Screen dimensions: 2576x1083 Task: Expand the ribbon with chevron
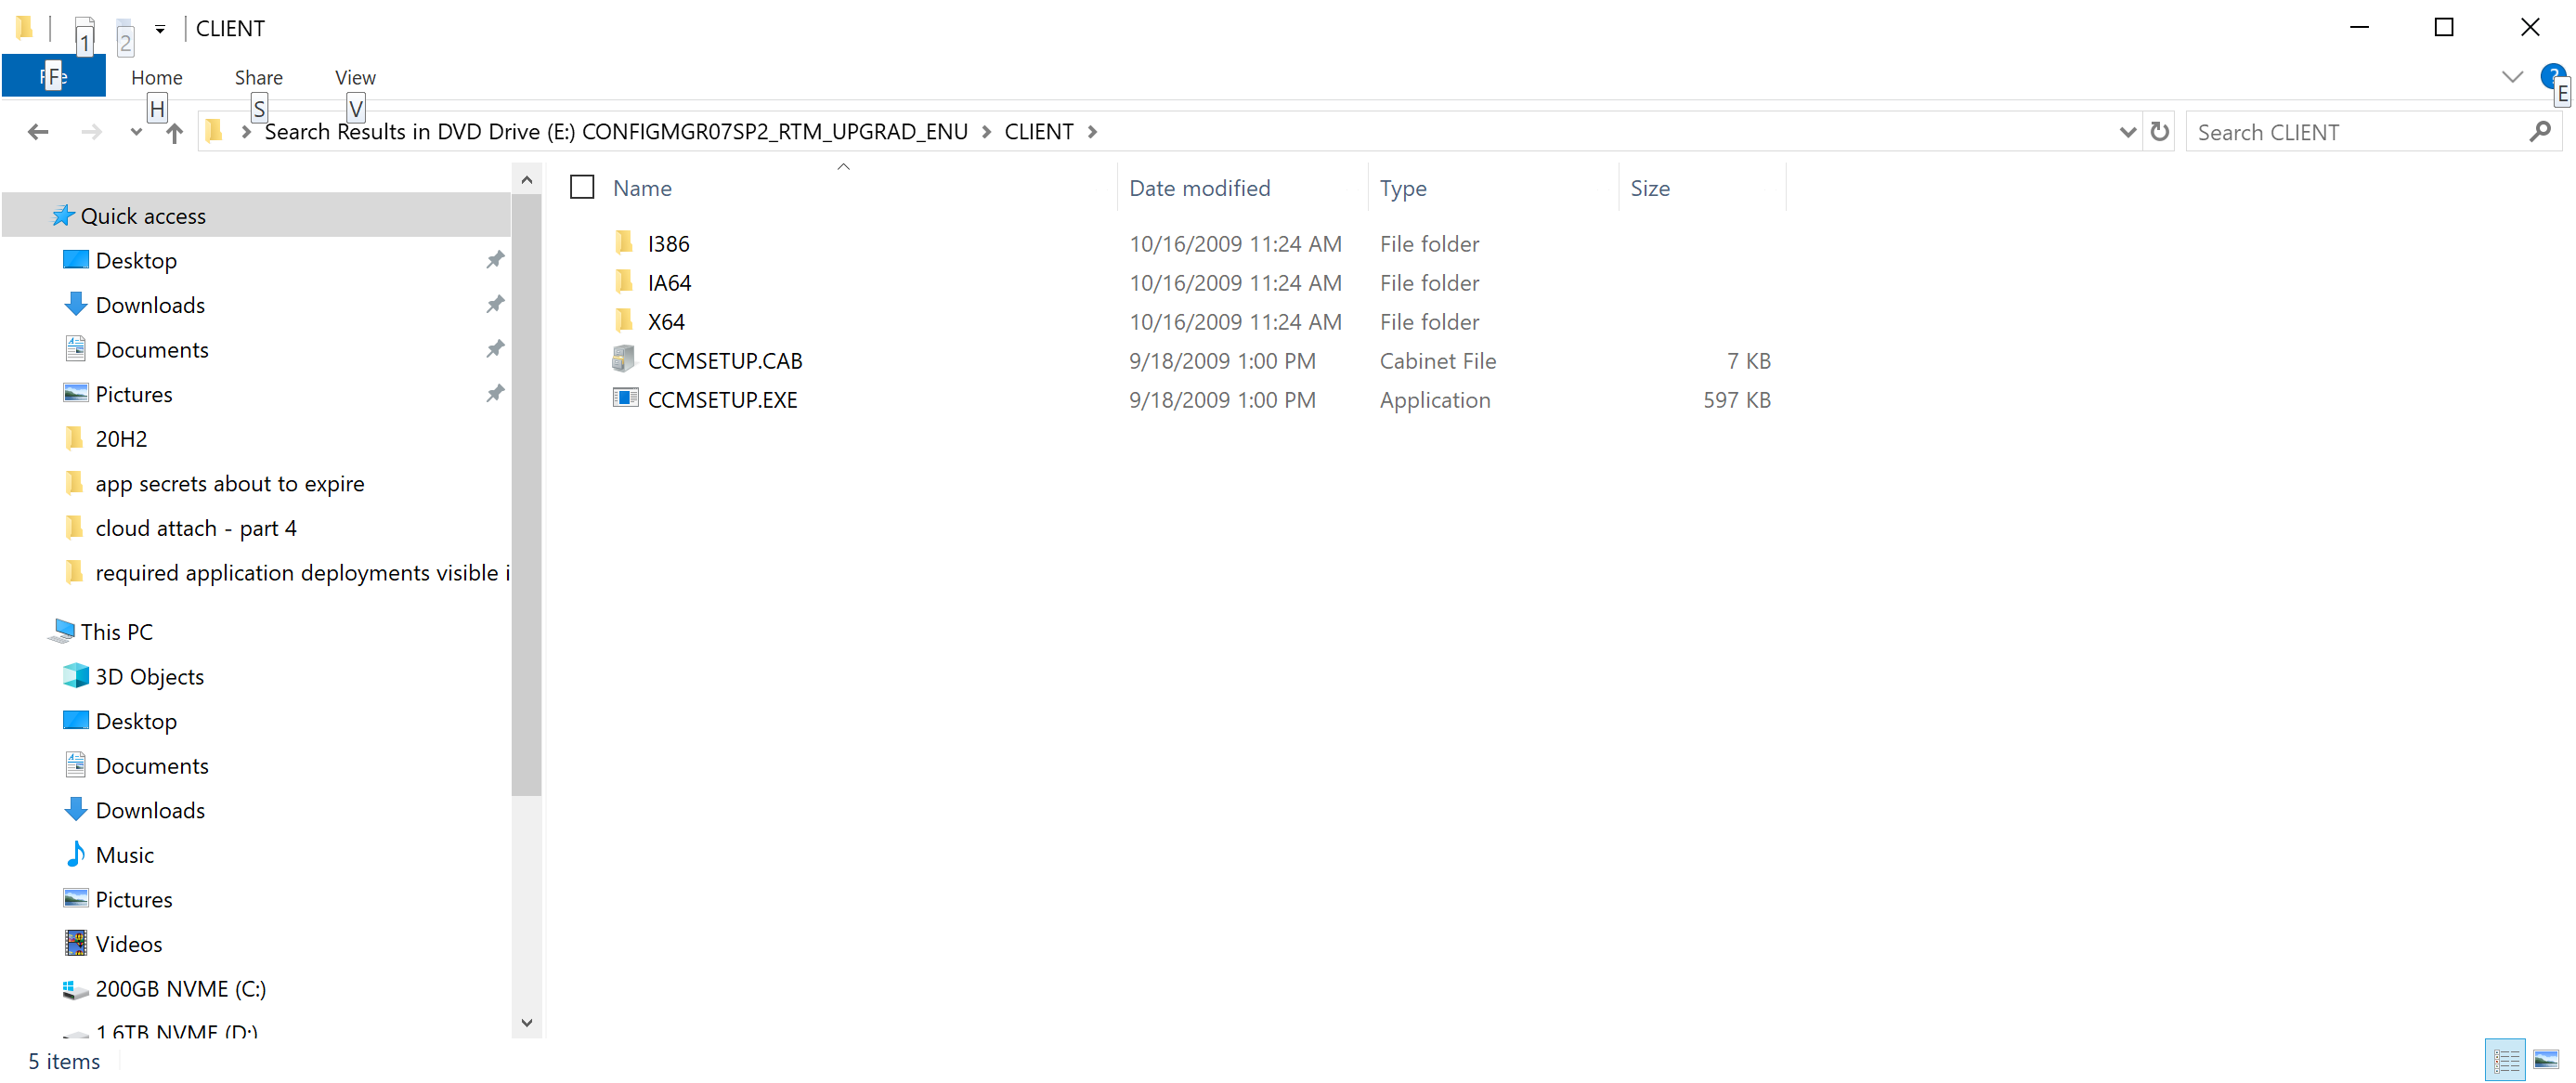[2512, 77]
